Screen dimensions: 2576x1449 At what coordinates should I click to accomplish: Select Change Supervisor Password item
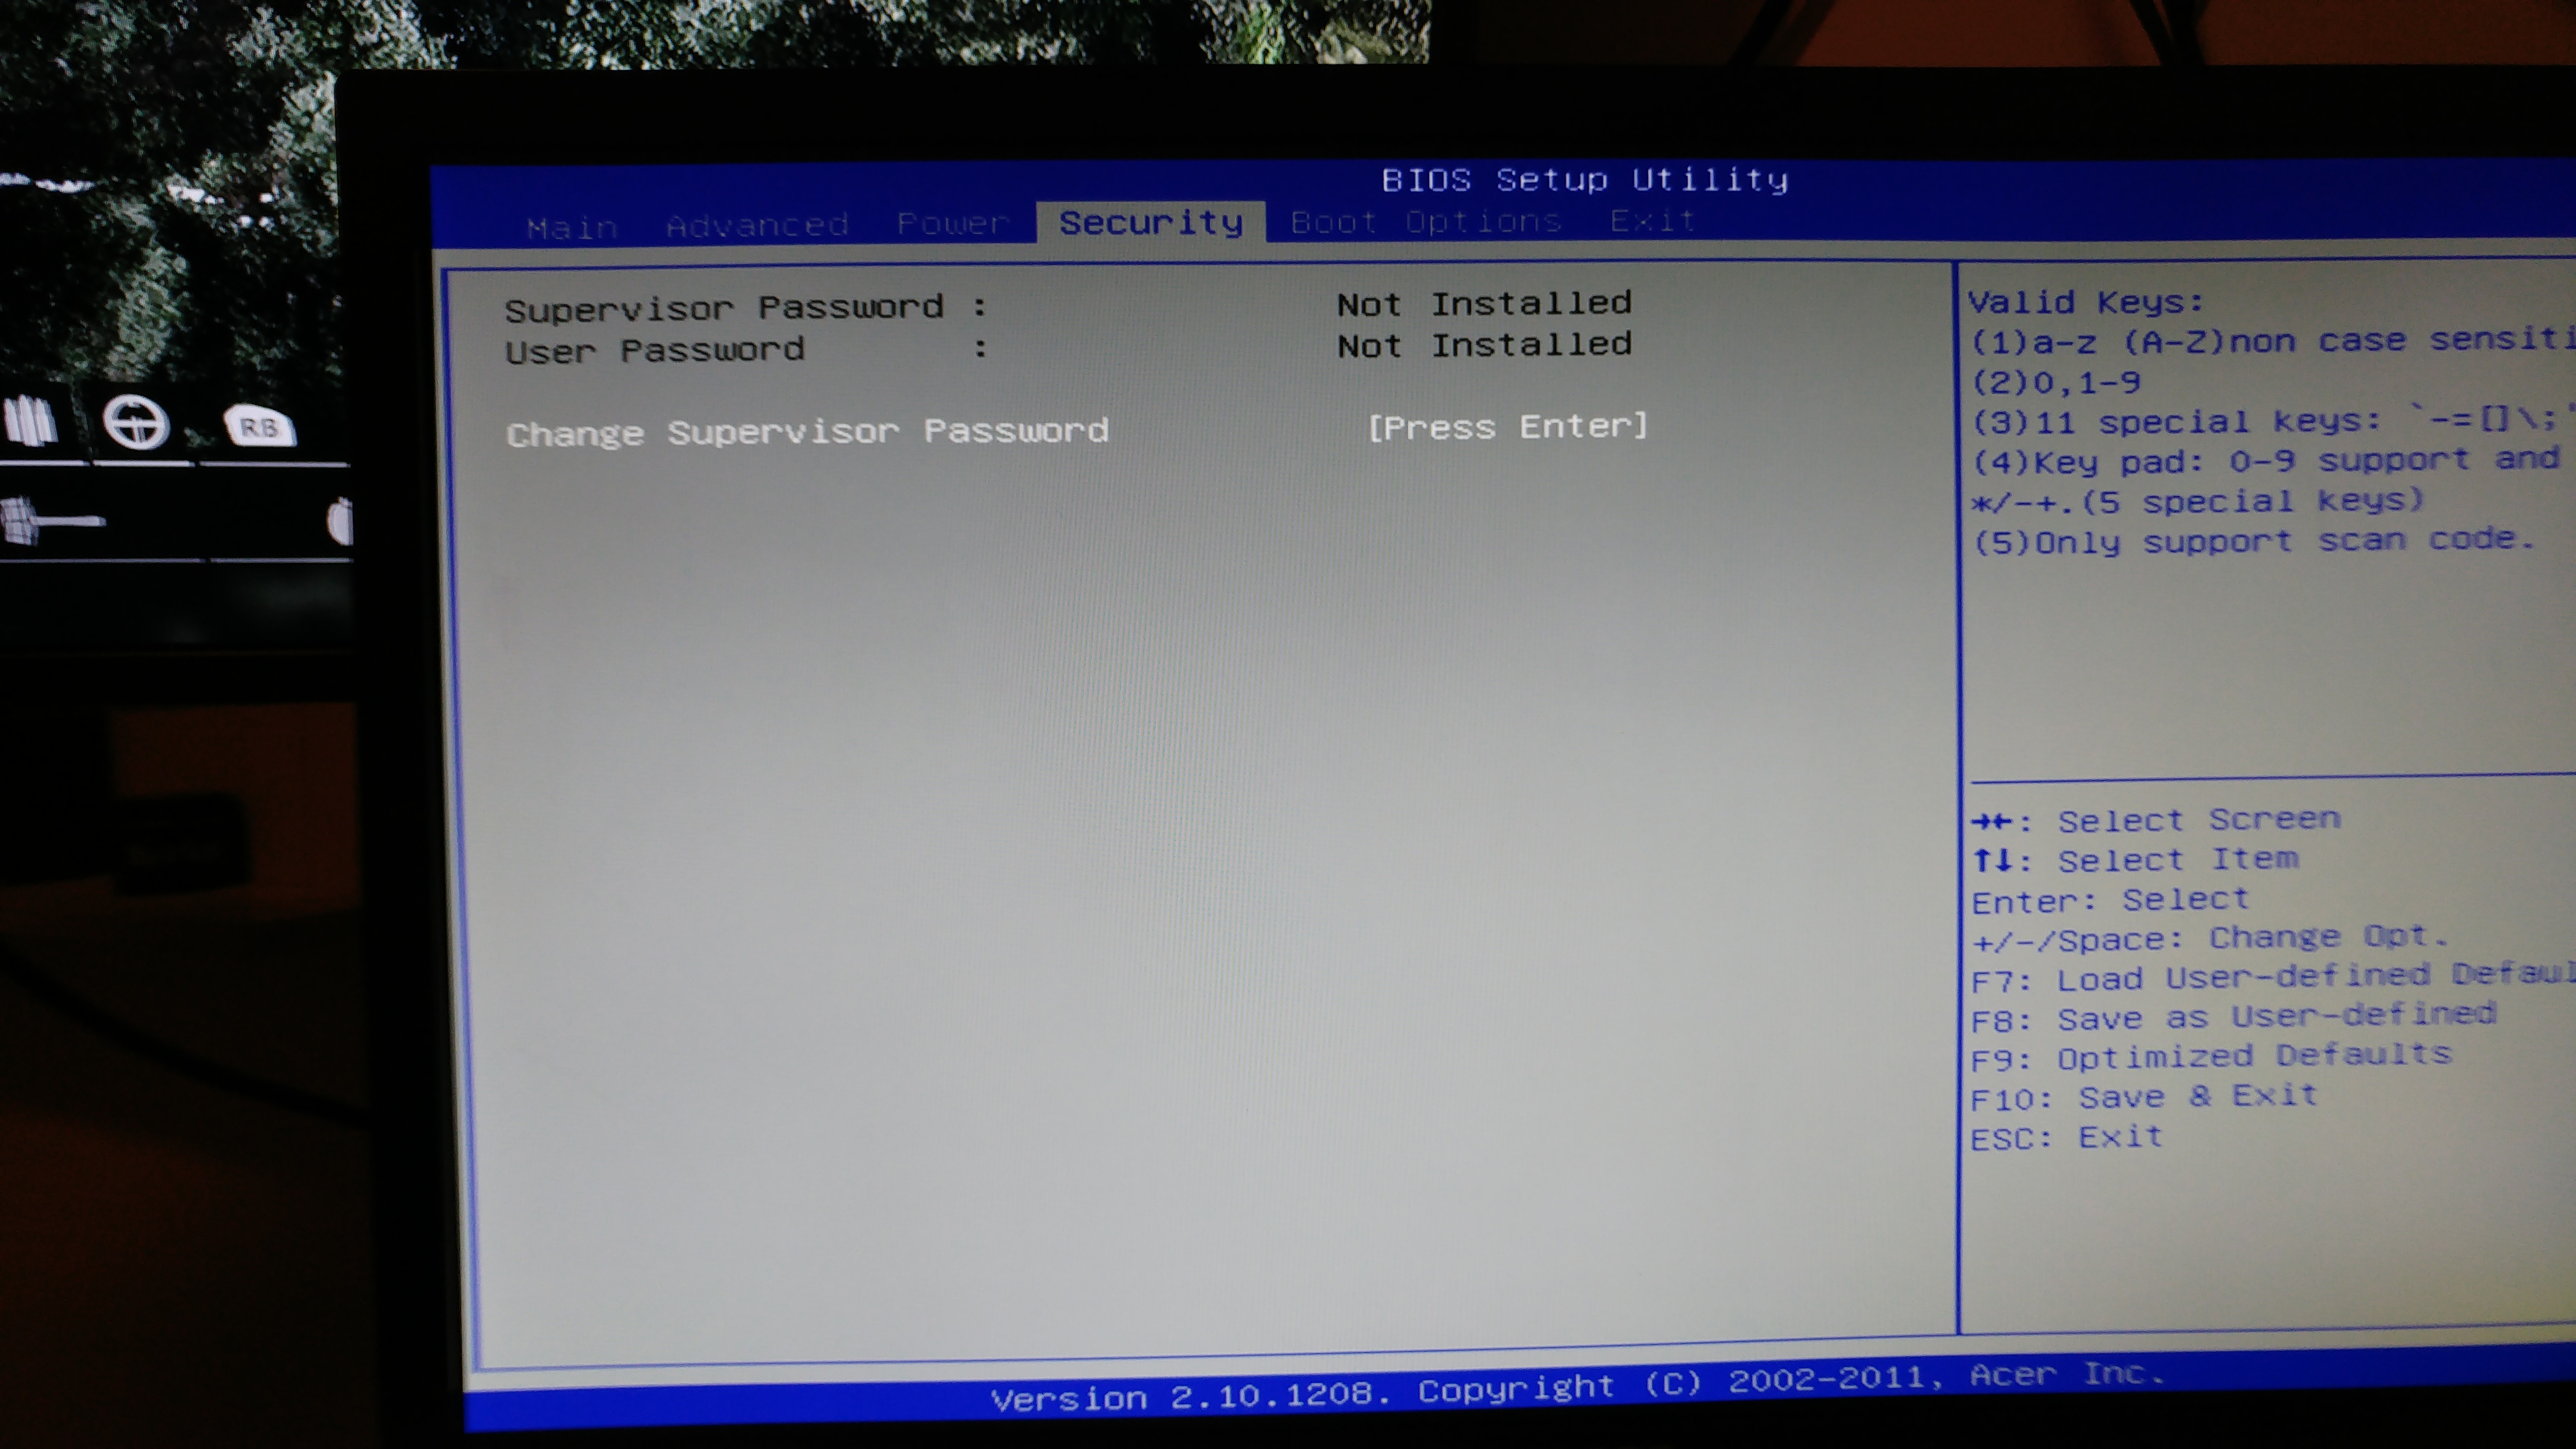point(807,432)
